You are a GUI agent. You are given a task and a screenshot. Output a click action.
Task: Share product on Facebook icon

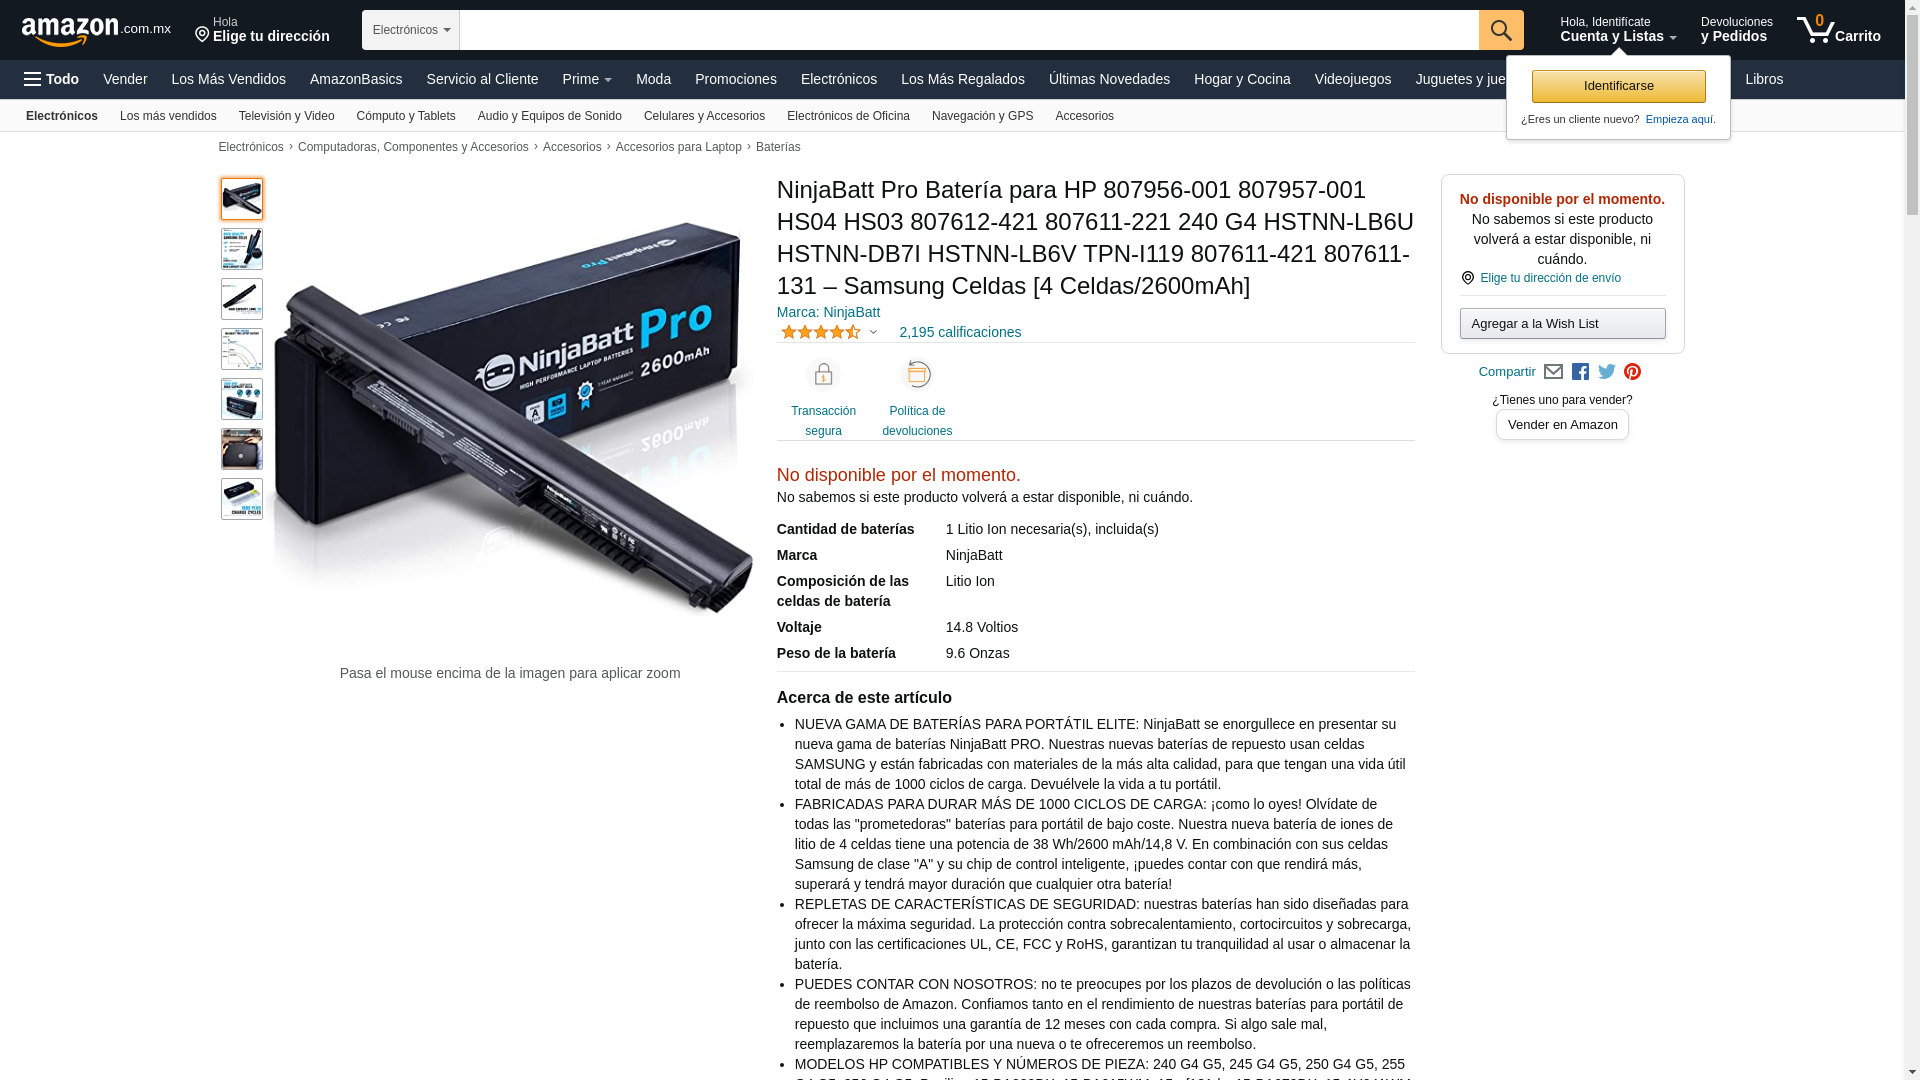click(1580, 372)
